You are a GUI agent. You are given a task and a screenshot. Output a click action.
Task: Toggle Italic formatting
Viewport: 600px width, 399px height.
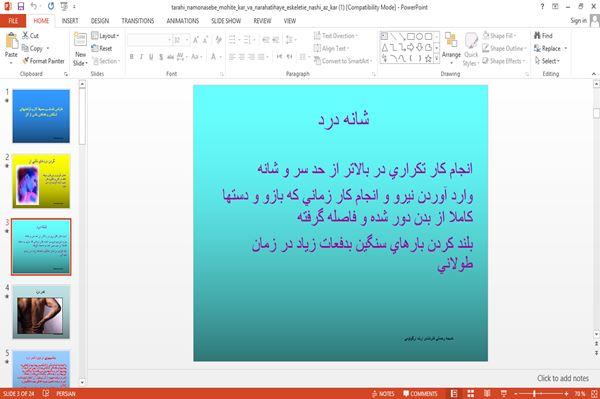coord(141,57)
